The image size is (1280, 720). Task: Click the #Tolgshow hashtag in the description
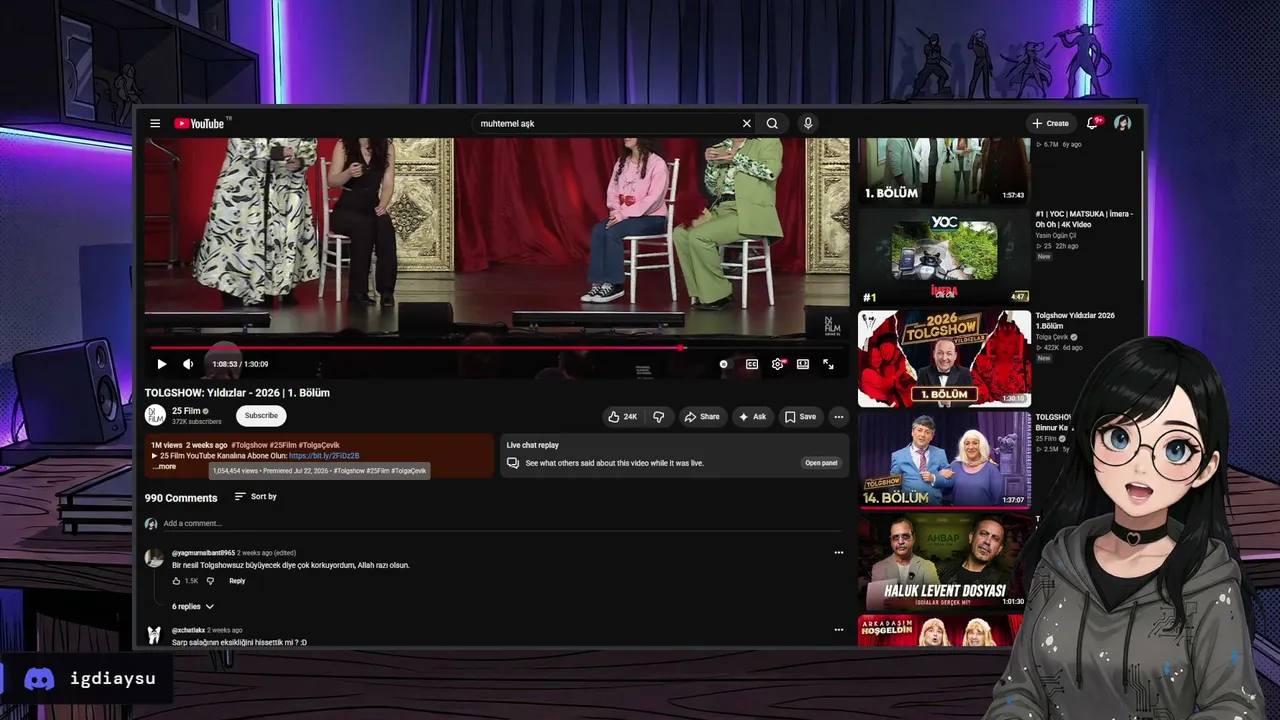click(249, 445)
